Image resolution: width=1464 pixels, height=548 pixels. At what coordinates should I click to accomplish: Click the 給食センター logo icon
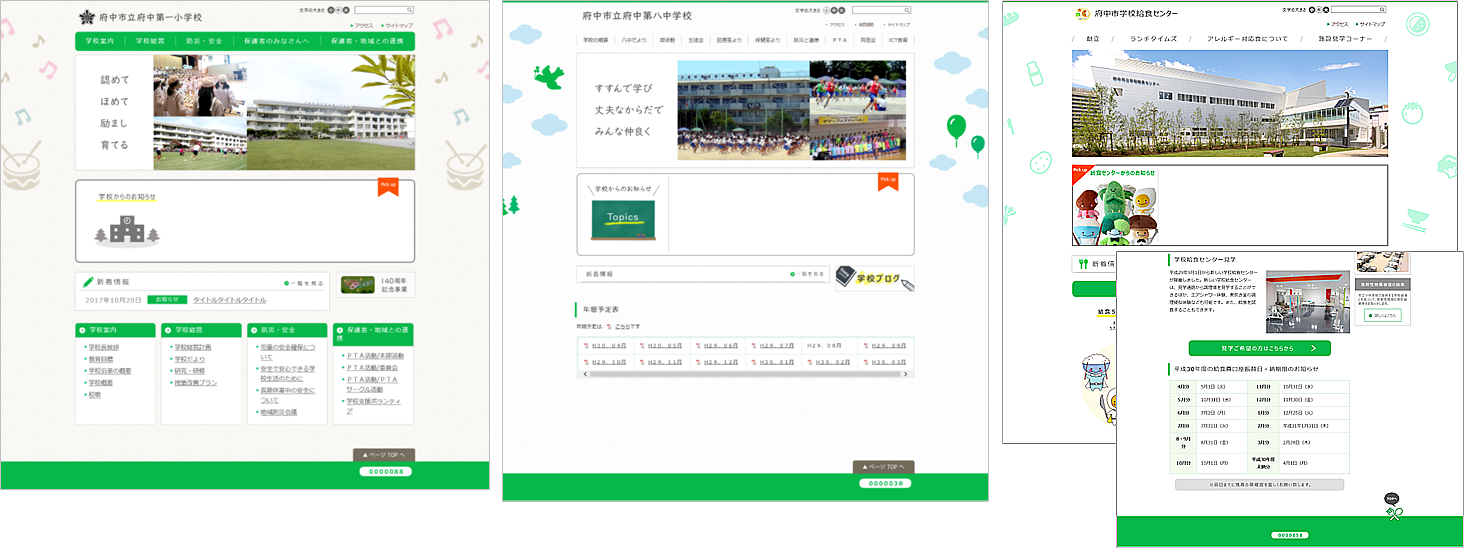(x=1082, y=13)
